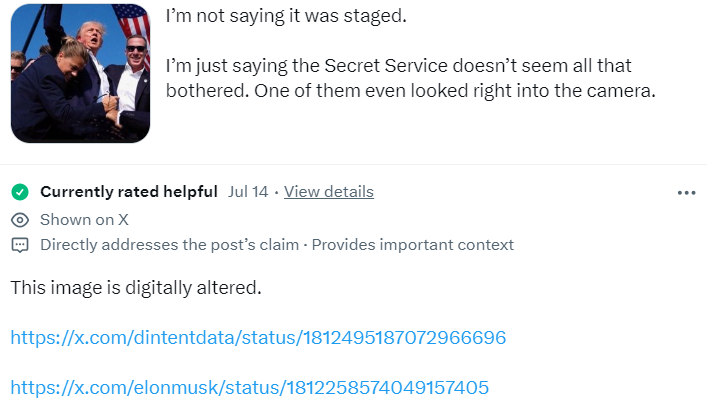The height and width of the screenshot is (408, 707).
Task: Click the speech bubble icon beside the note tags
Action: click(x=20, y=245)
